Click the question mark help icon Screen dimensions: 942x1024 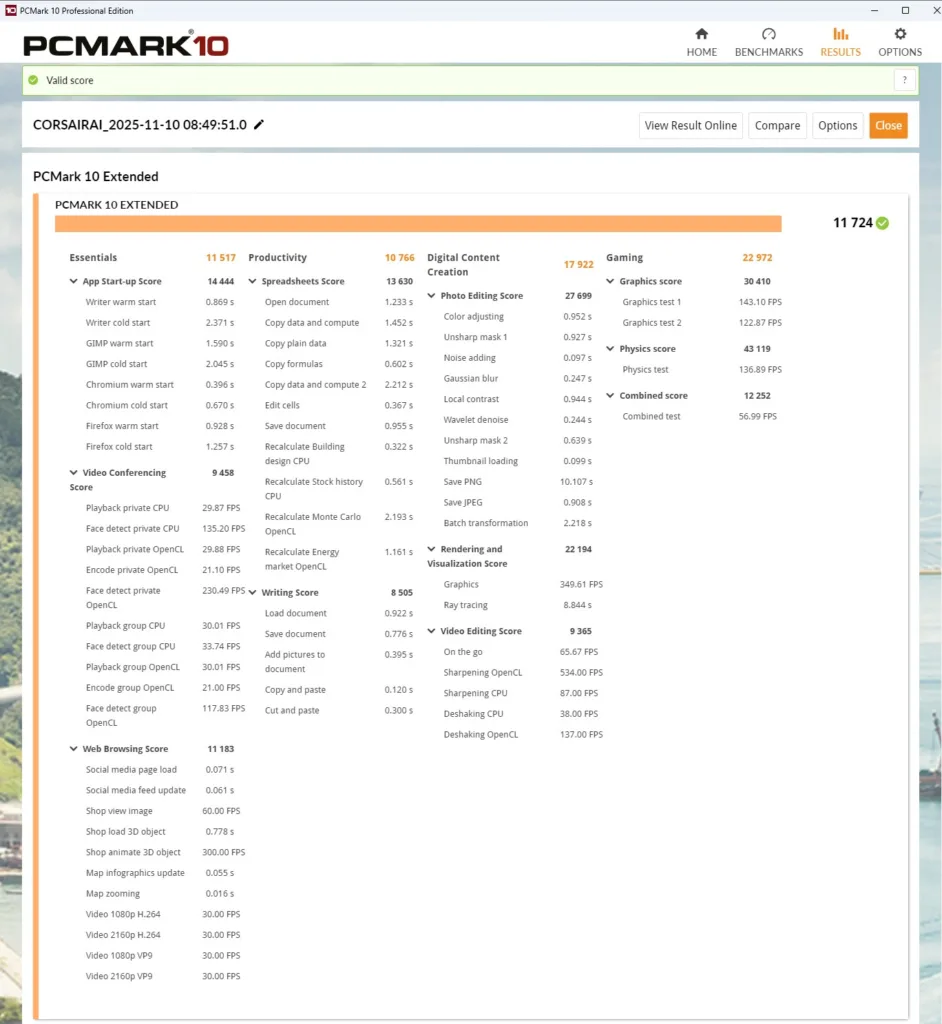[x=904, y=80]
